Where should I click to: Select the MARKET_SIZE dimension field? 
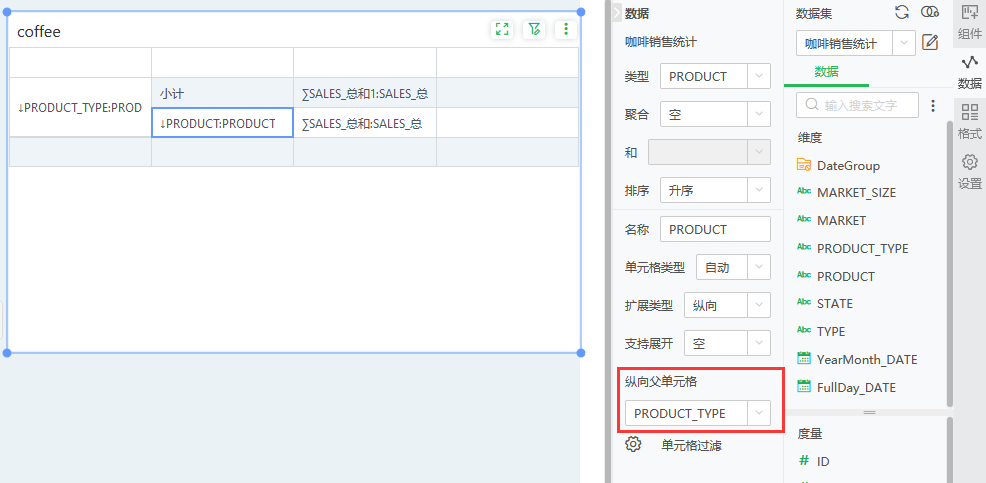click(x=856, y=192)
